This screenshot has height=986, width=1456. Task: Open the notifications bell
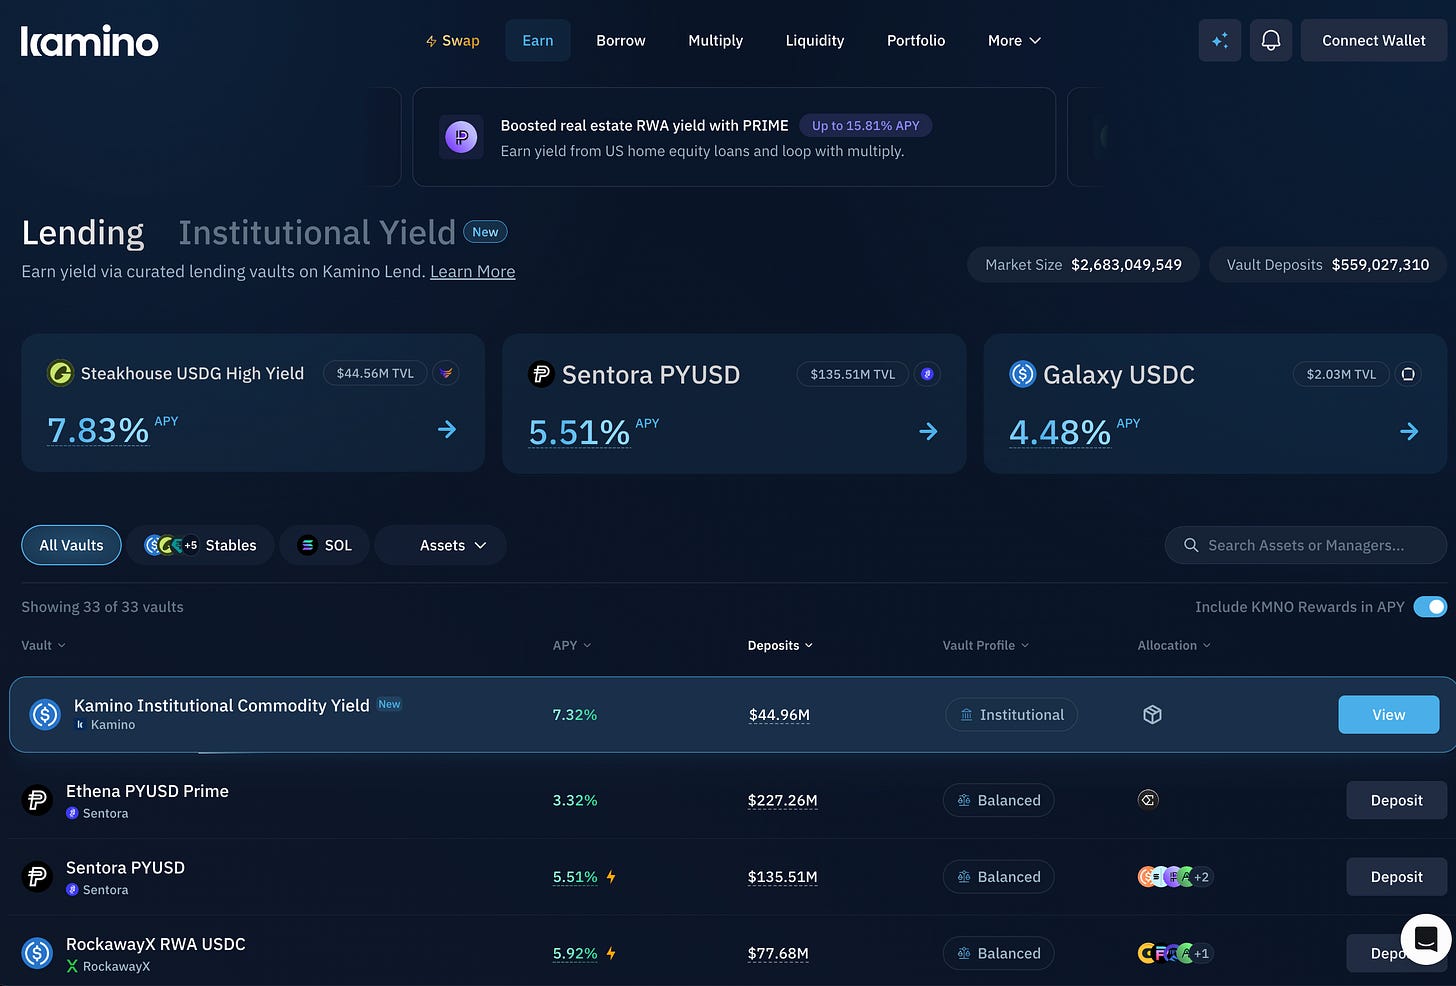click(x=1271, y=41)
